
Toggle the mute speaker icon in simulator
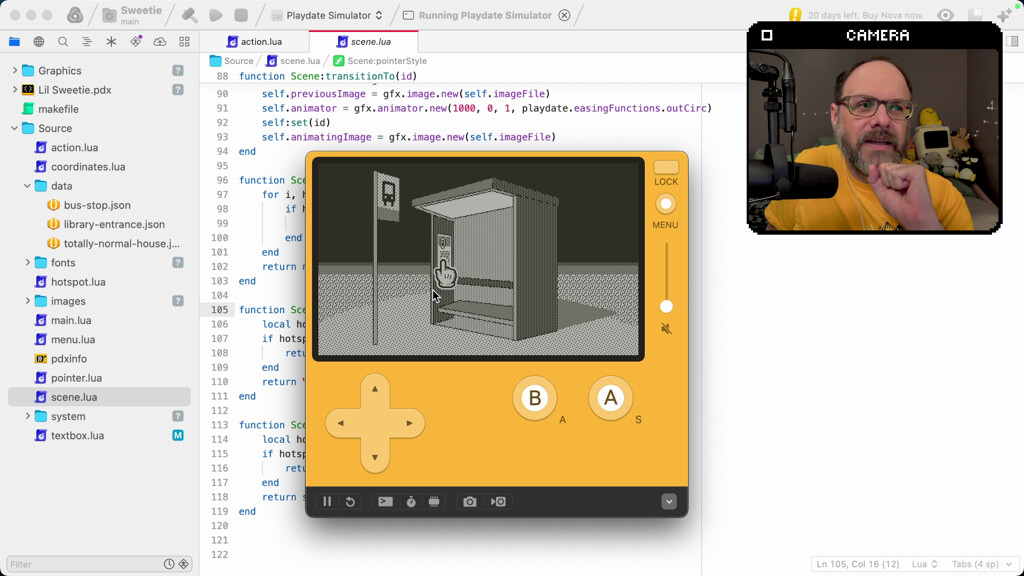coord(666,329)
